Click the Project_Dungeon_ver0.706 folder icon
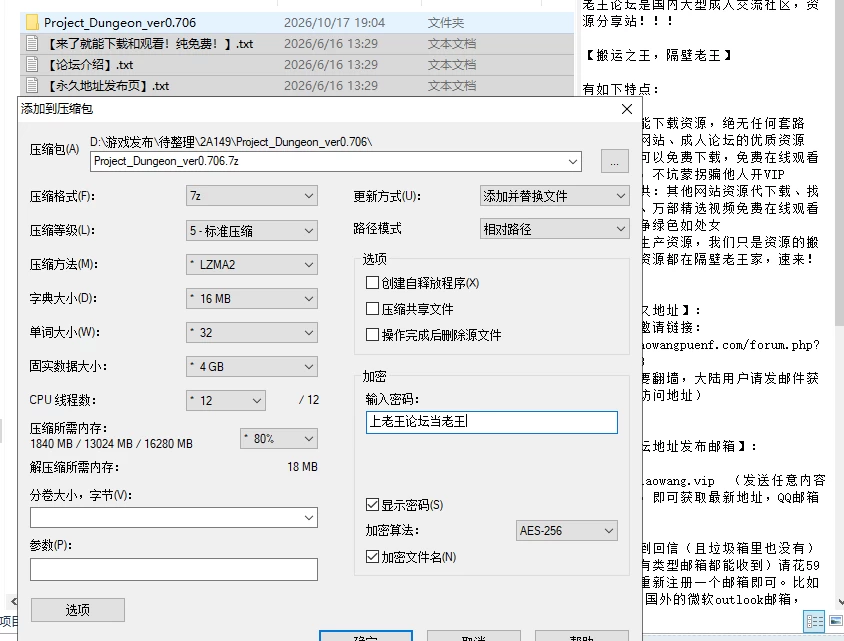This screenshot has height=641, width=844. (x=32, y=23)
